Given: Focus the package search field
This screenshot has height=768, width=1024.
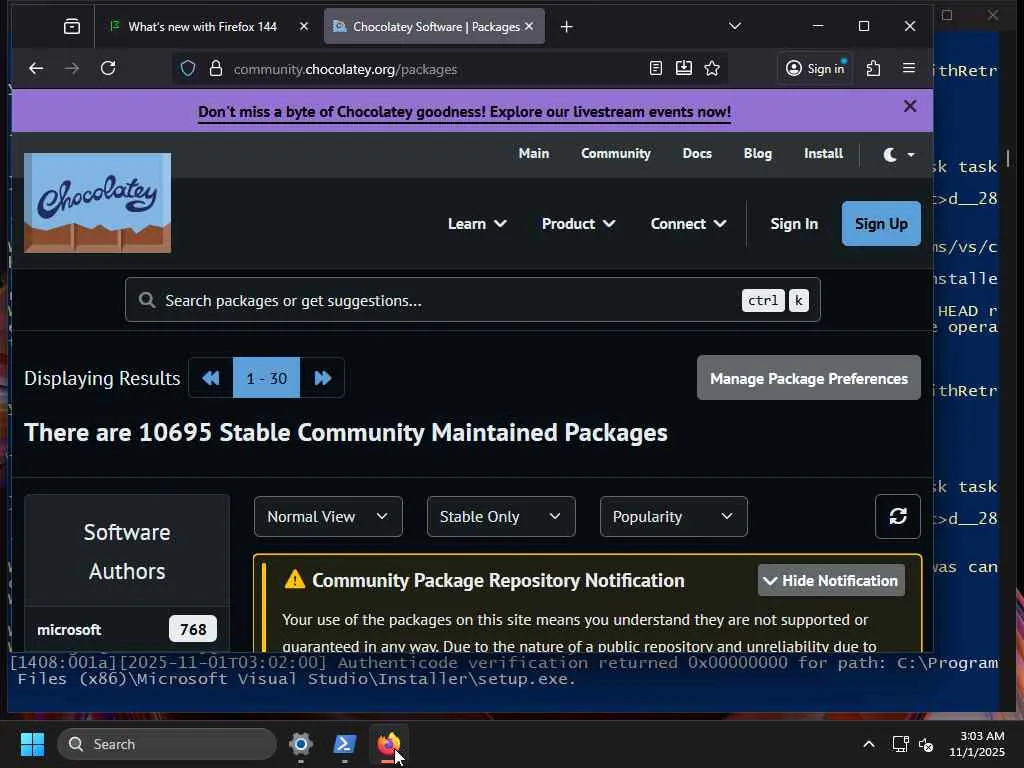Looking at the screenshot, I should (x=472, y=300).
